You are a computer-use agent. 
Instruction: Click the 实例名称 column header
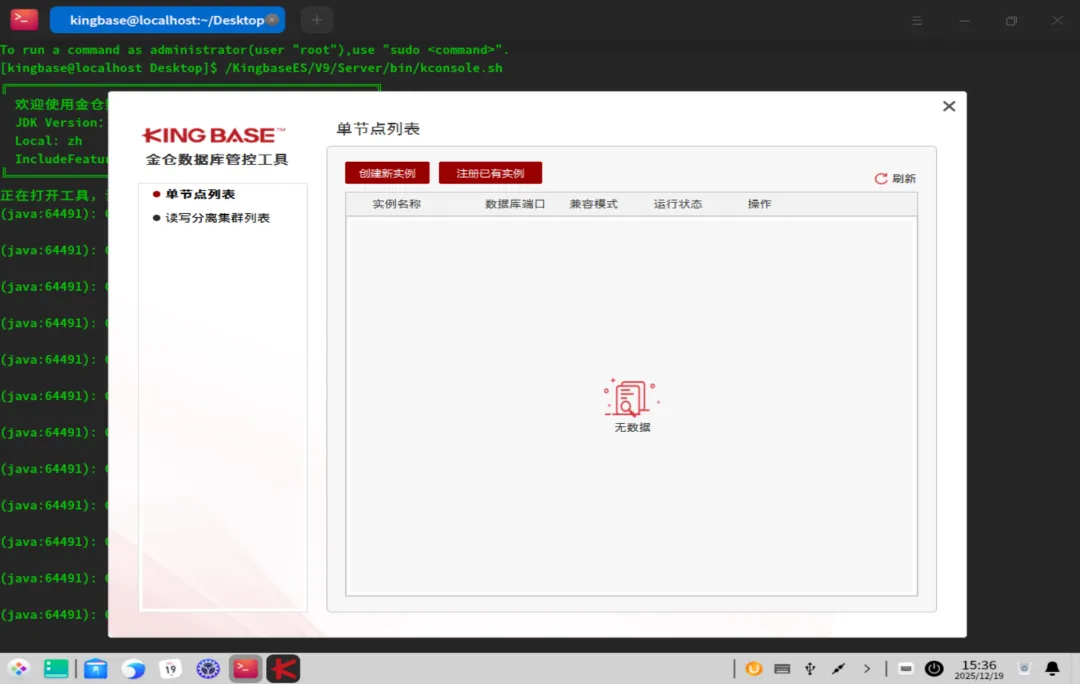coord(396,204)
